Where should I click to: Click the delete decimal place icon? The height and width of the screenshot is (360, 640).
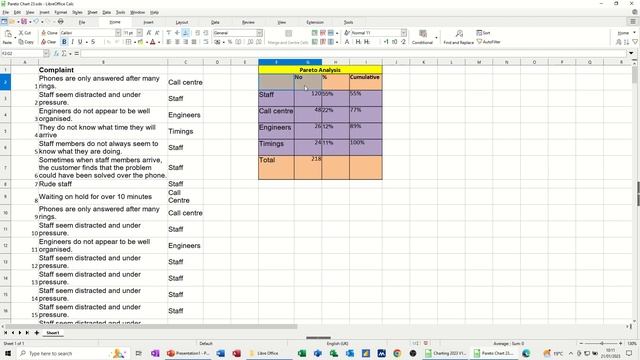[259, 42]
